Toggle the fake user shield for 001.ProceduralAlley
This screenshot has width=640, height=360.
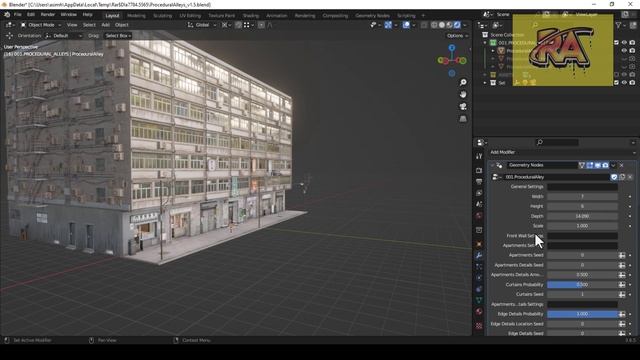614,177
